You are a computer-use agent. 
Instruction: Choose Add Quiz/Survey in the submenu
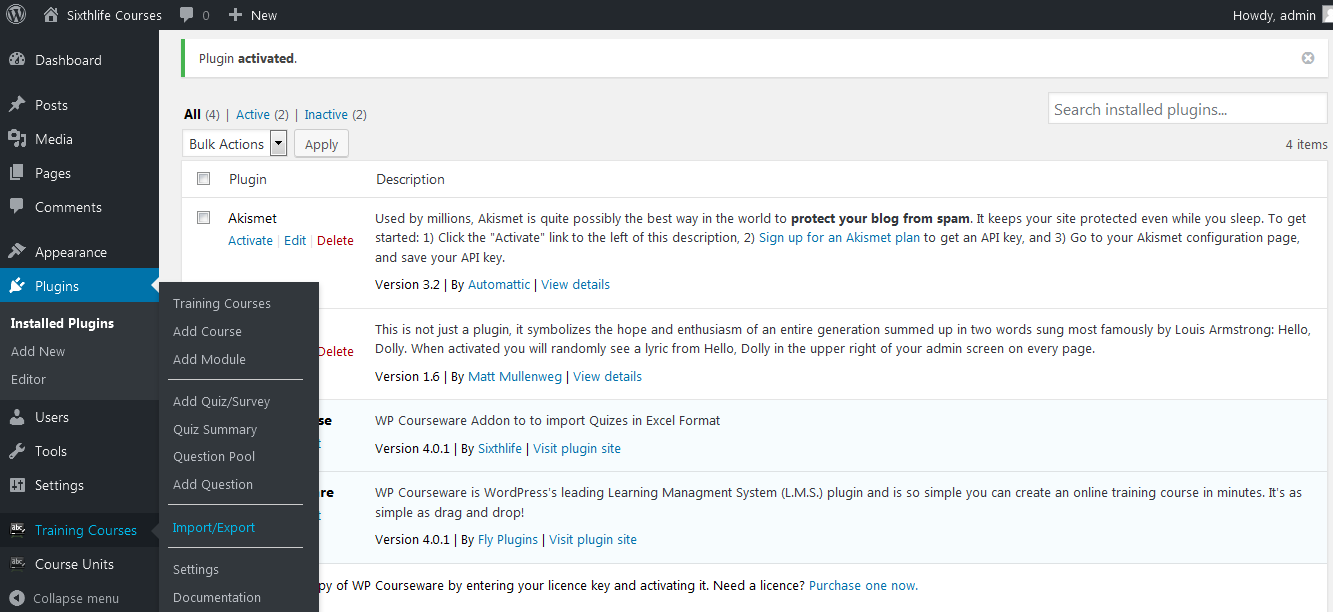click(x=221, y=401)
